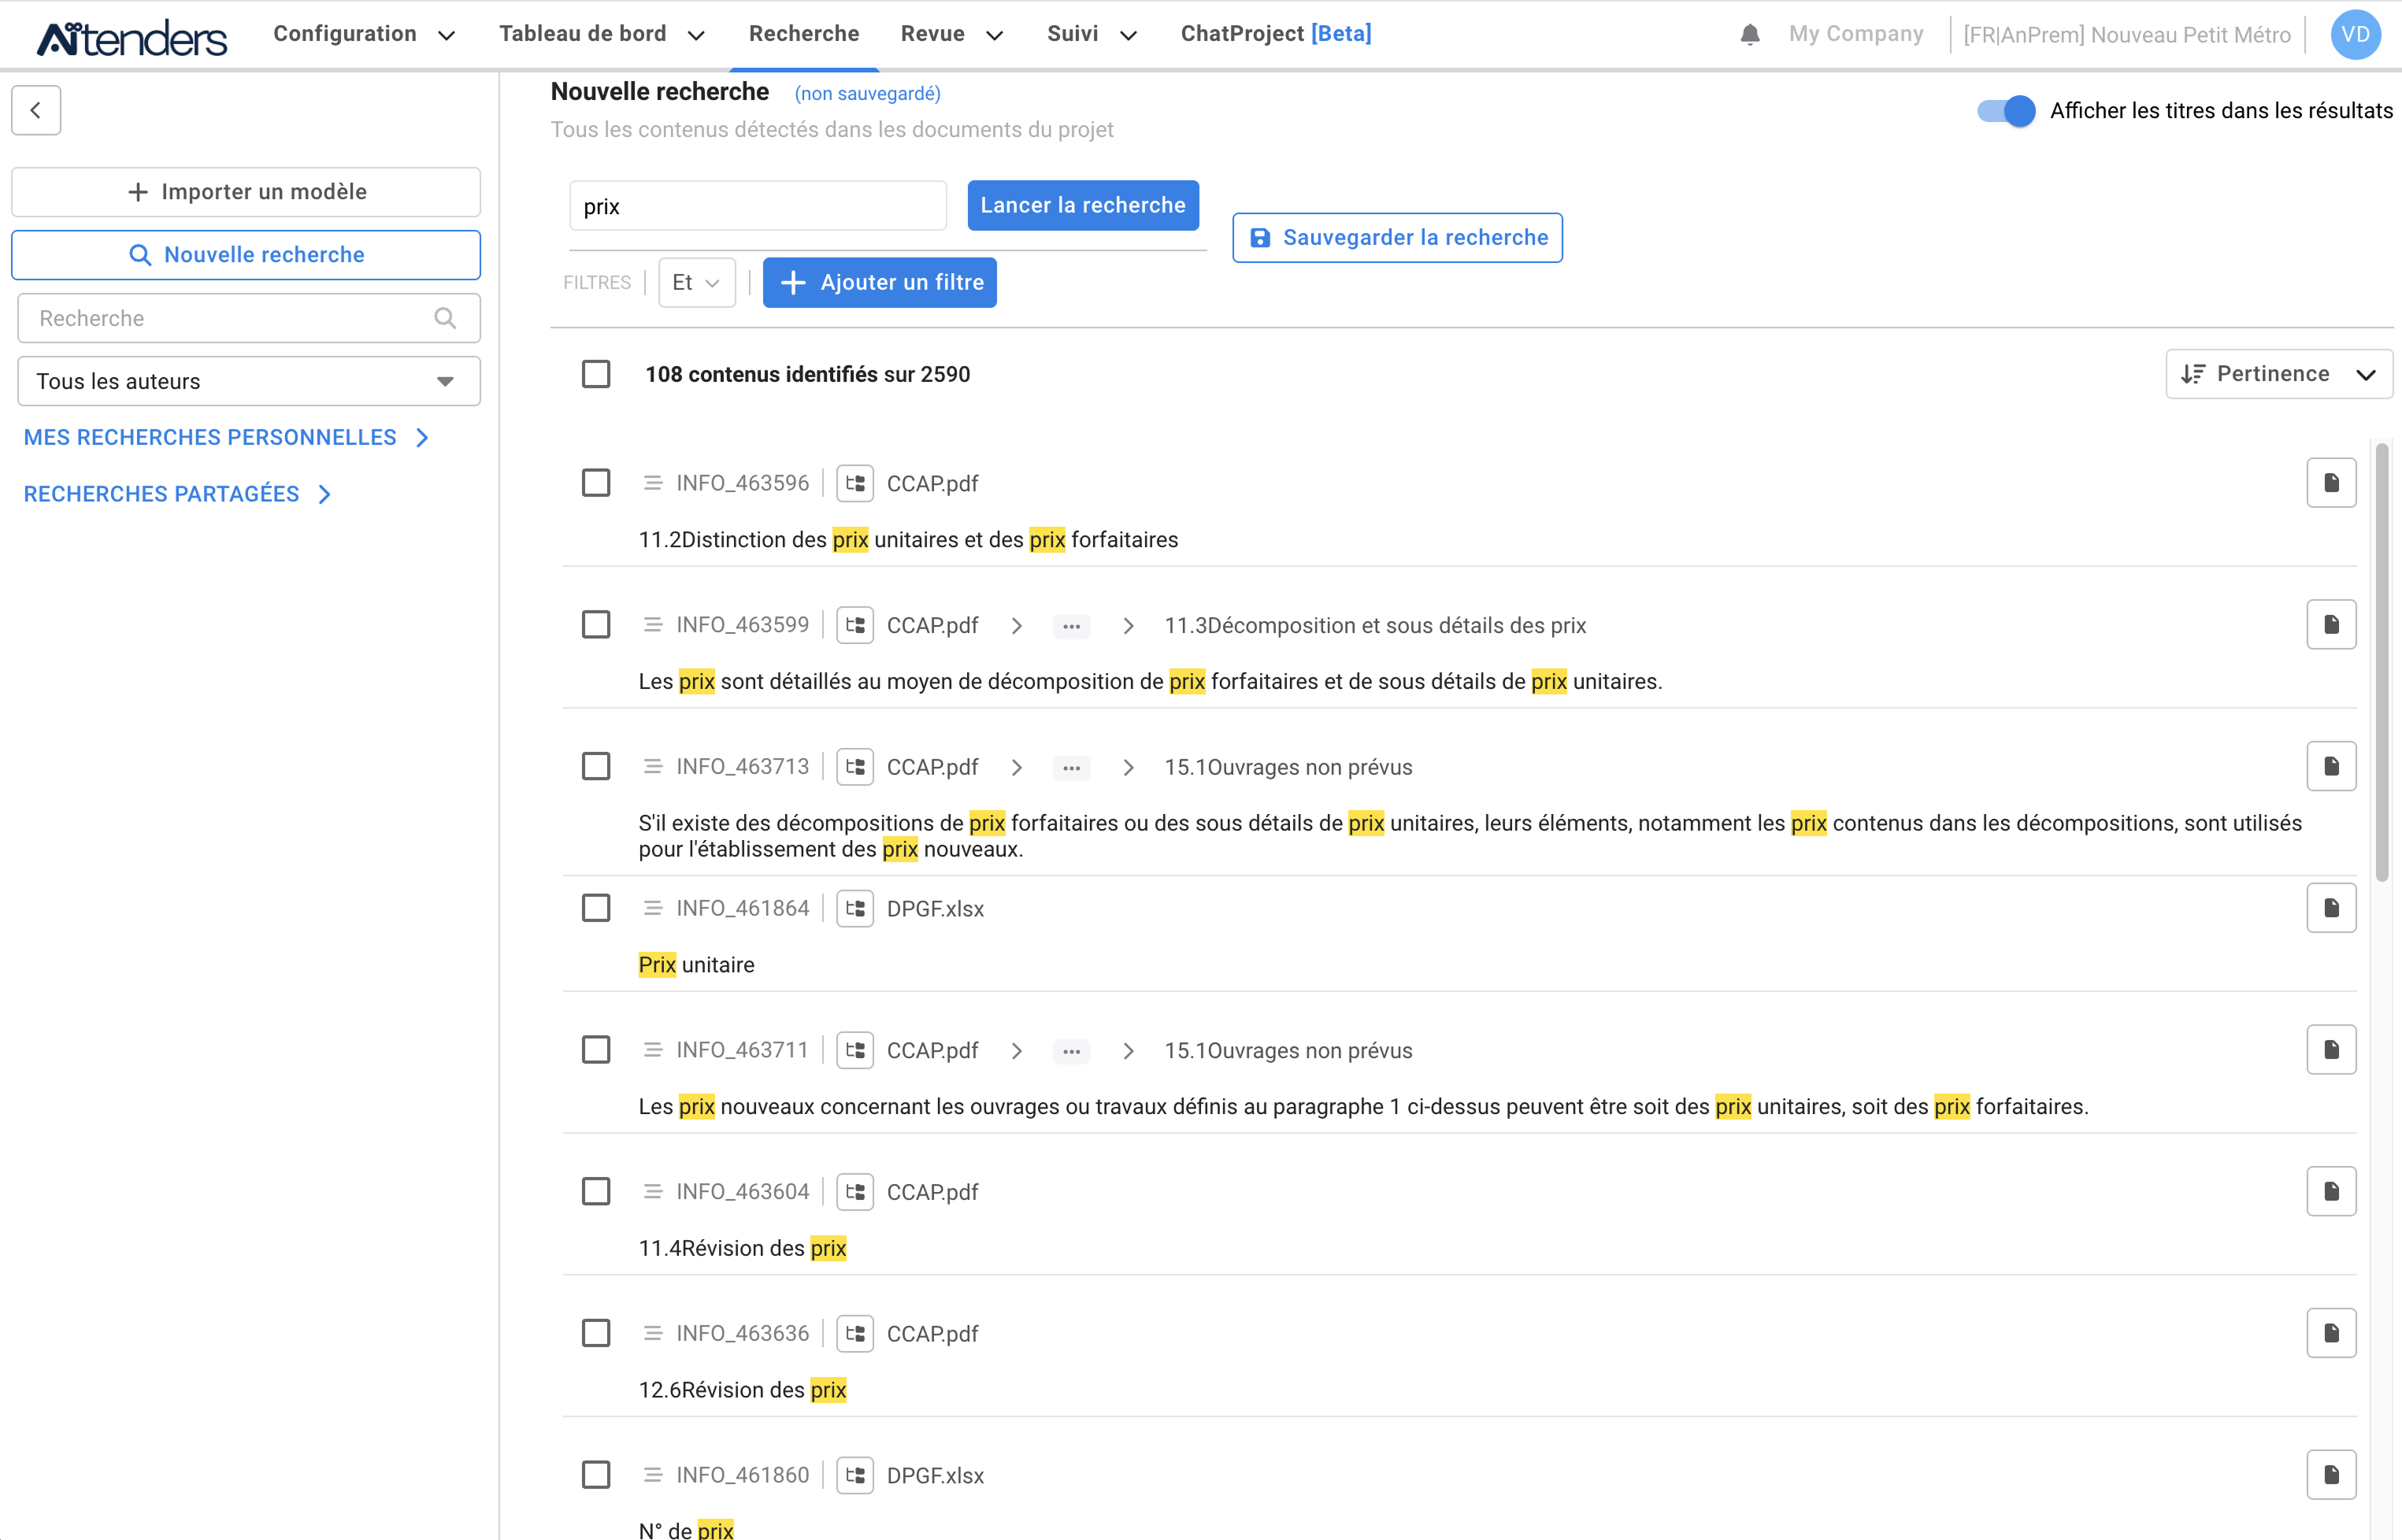
Task: Check the select-all checkbox beside 108 contenus
Action: [596, 374]
